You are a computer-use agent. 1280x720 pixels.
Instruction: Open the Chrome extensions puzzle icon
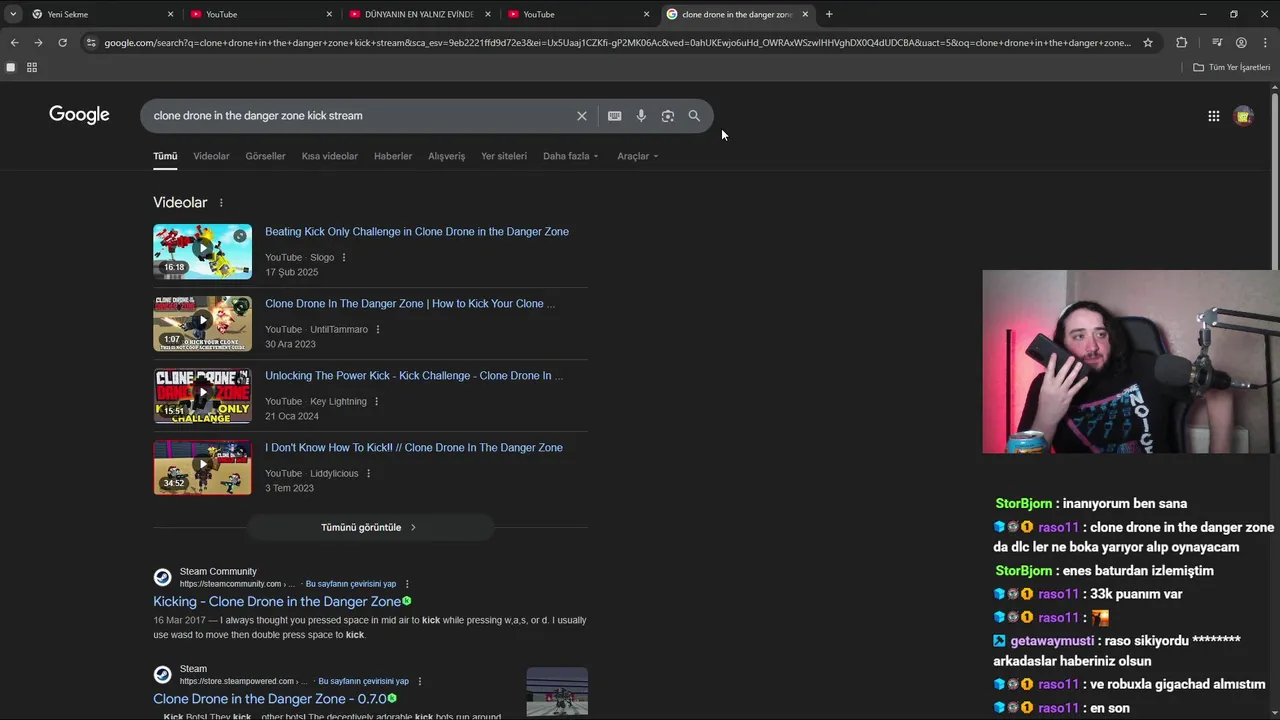[1181, 43]
